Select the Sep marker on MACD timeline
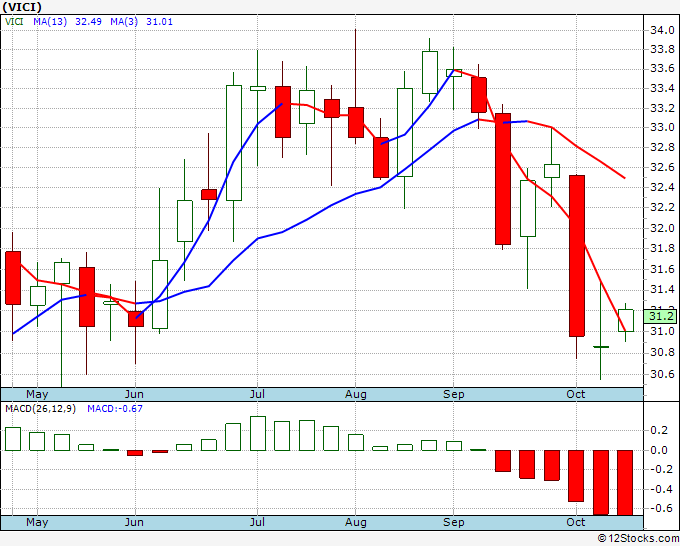680x546 pixels. [x=454, y=522]
